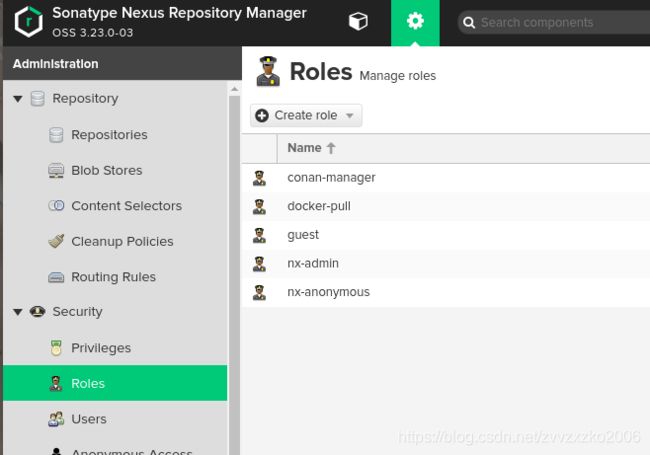The height and width of the screenshot is (455, 650).
Task: Open Anonymous Access in the sidebar
Action: click(132, 451)
